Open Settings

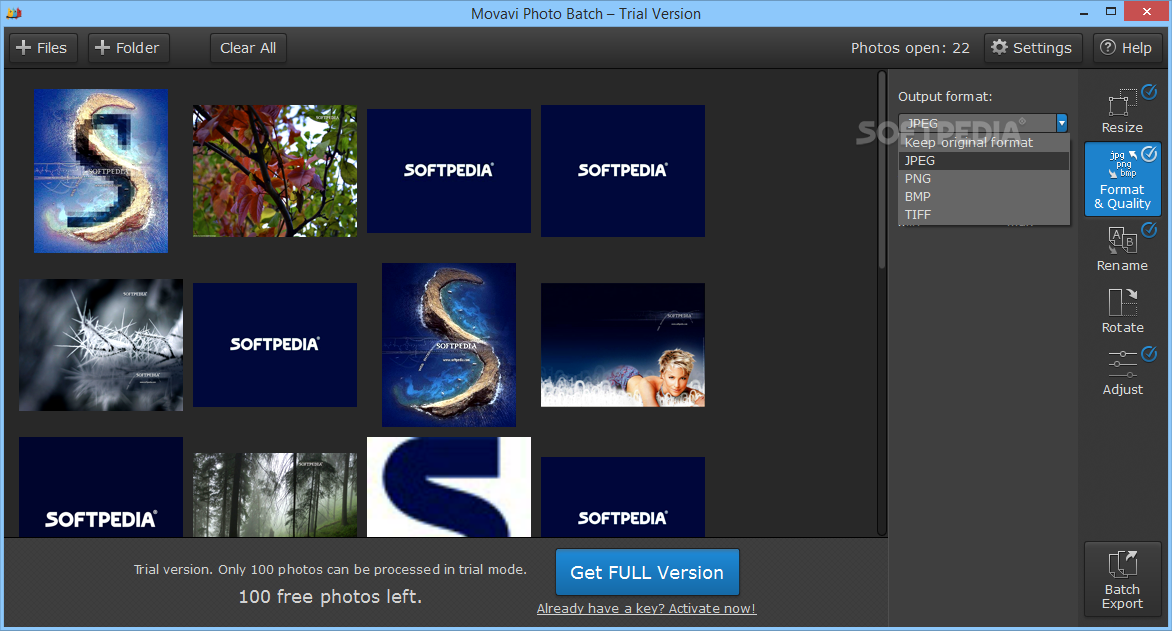(x=1032, y=48)
